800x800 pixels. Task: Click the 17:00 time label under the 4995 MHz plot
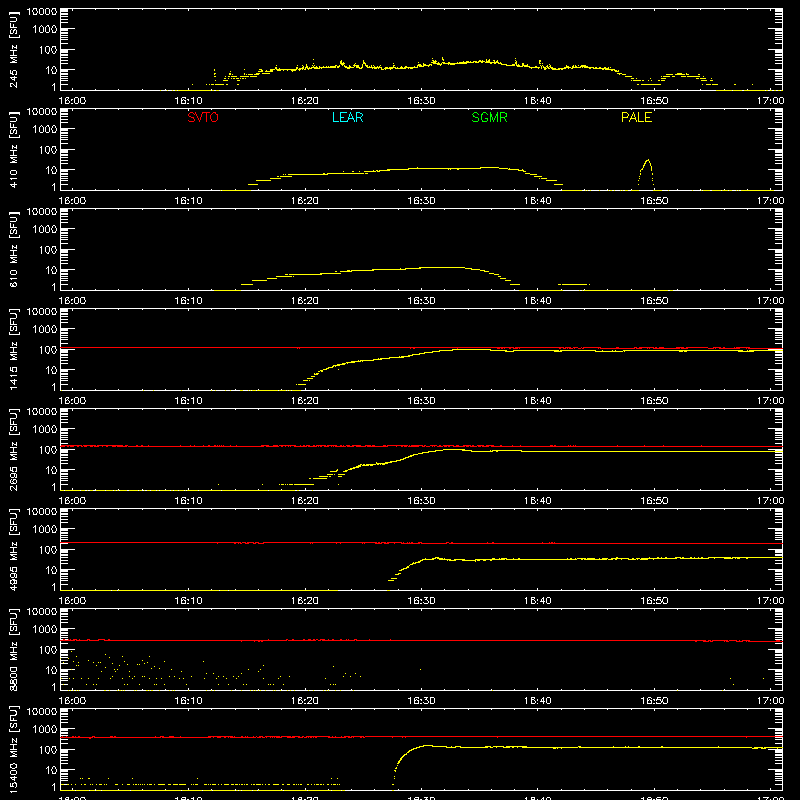click(770, 601)
